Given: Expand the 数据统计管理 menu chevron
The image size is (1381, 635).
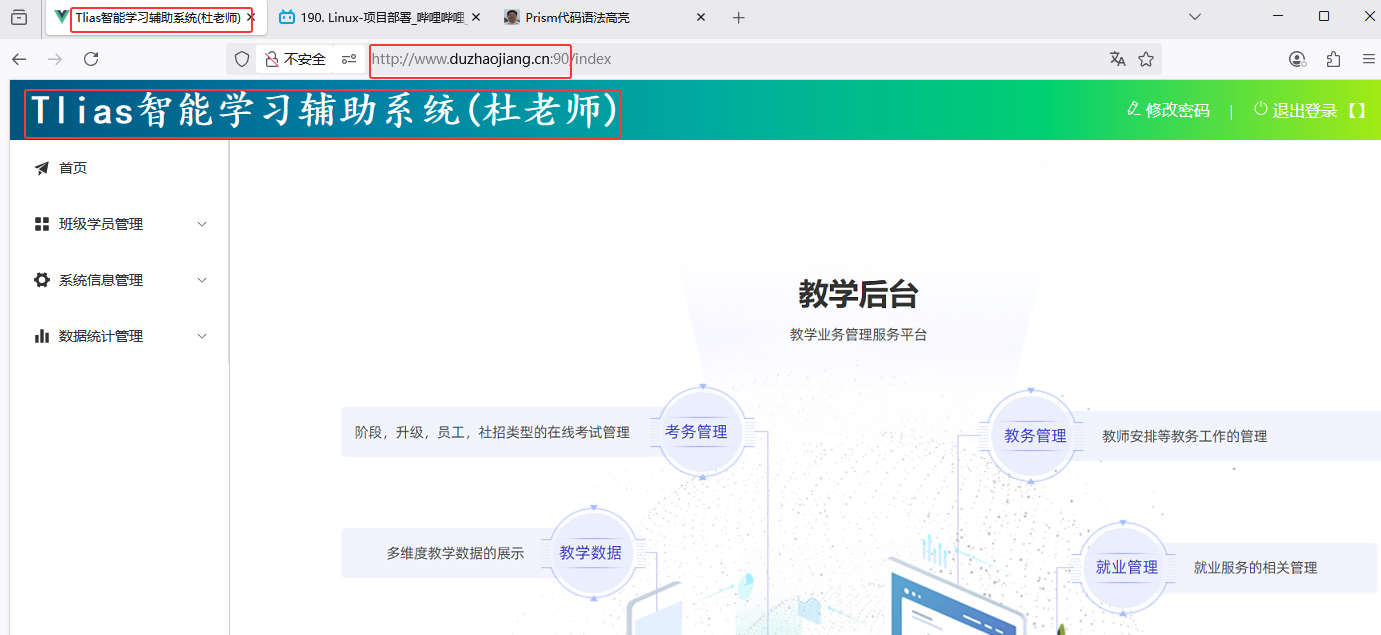Looking at the screenshot, I should [x=202, y=336].
